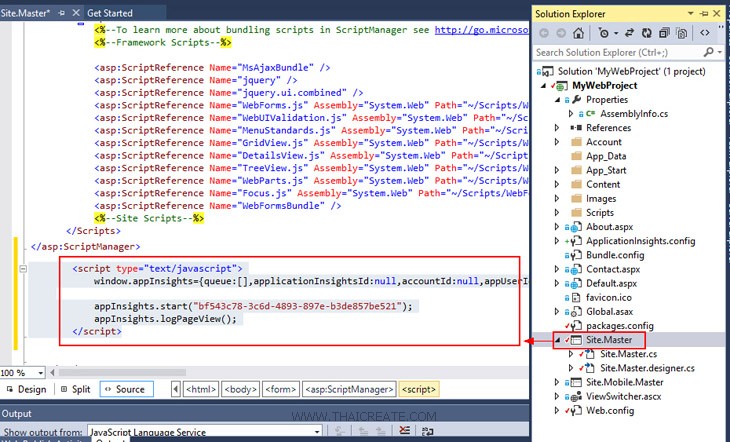Select About.aspx in Solution Explorer
This screenshot has width=730, height=442.
609,227
